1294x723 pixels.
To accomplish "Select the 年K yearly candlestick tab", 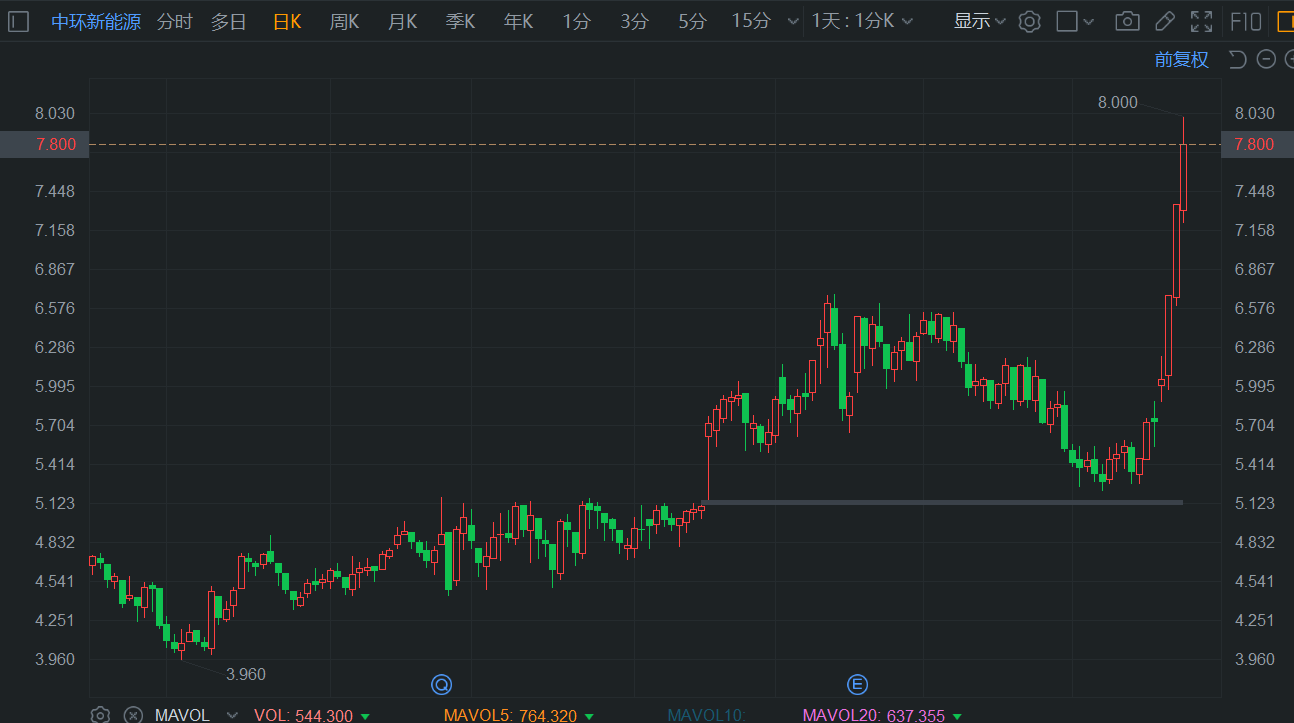I will pyautogui.click(x=518, y=21).
